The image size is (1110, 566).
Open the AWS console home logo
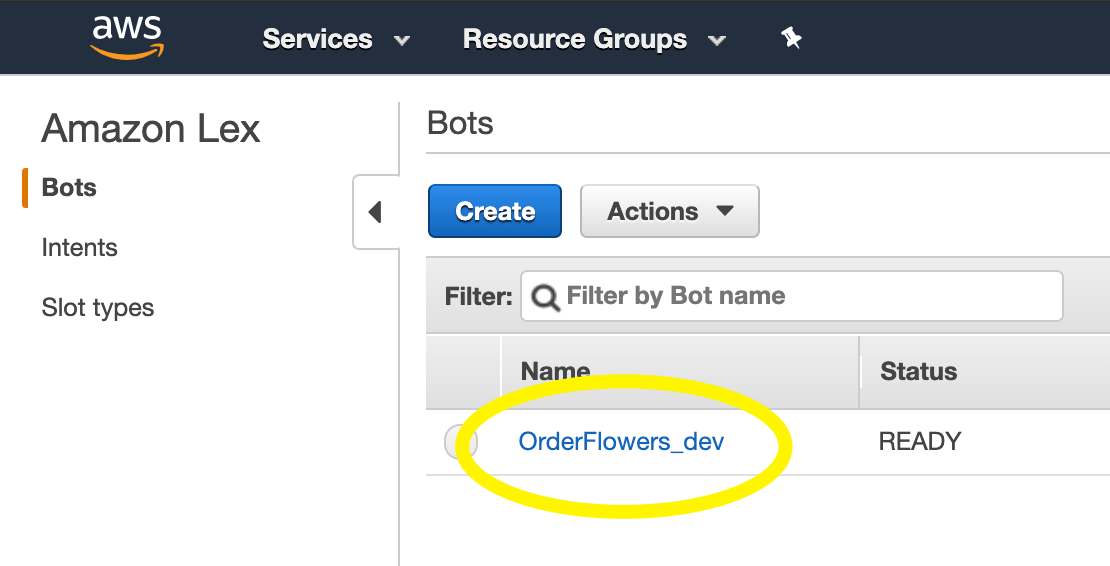(127, 37)
